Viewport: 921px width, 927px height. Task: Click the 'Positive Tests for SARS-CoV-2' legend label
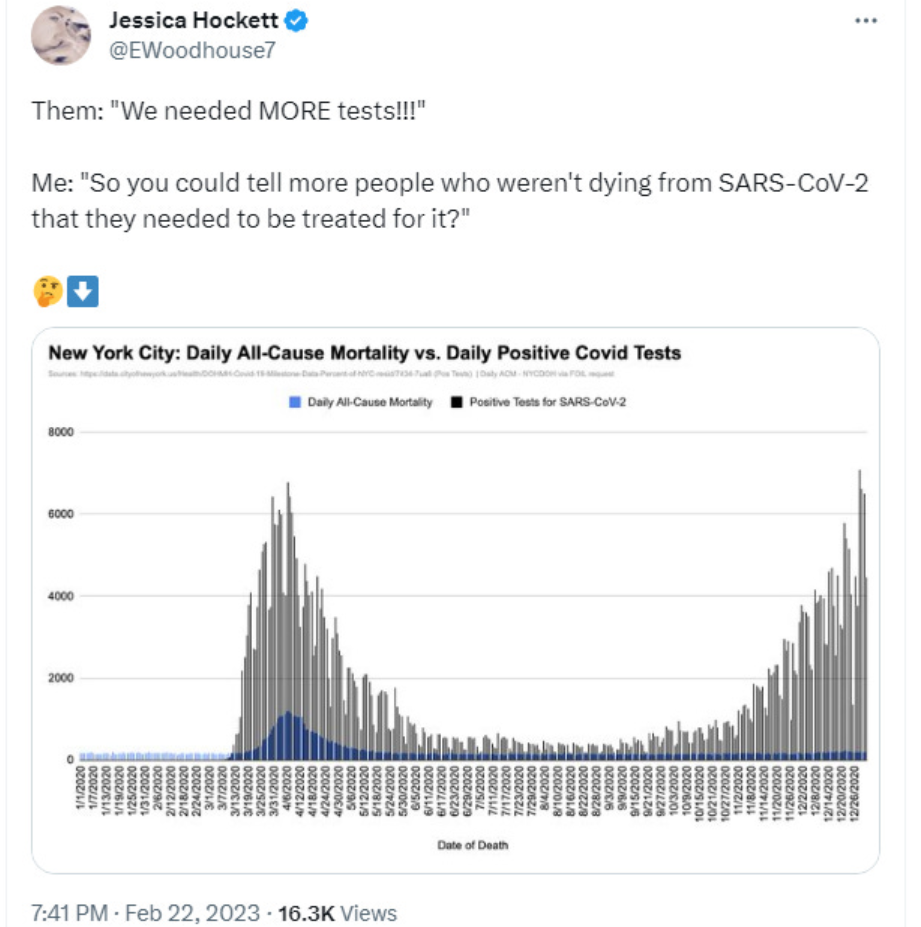[x=547, y=402]
